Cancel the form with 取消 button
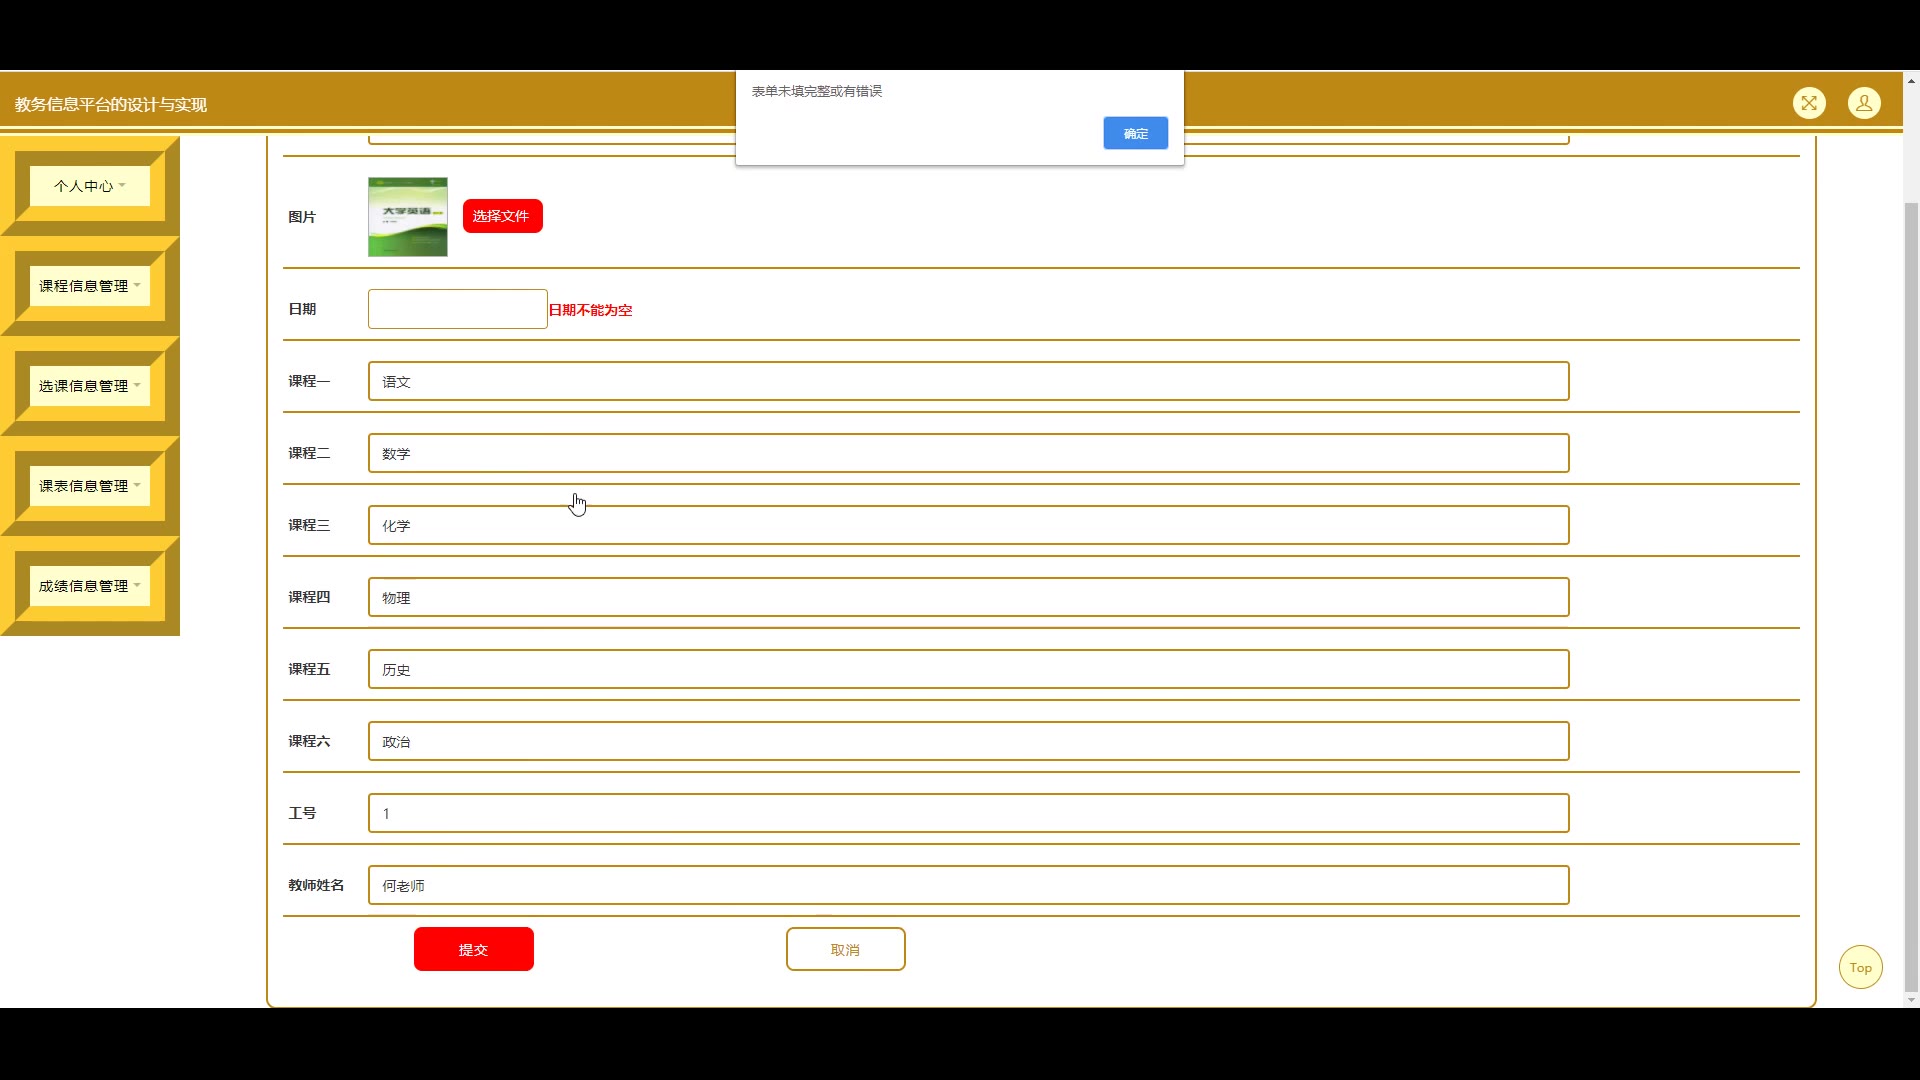Image resolution: width=1920 pixels, height=1080 pixels. pos(845,949)
